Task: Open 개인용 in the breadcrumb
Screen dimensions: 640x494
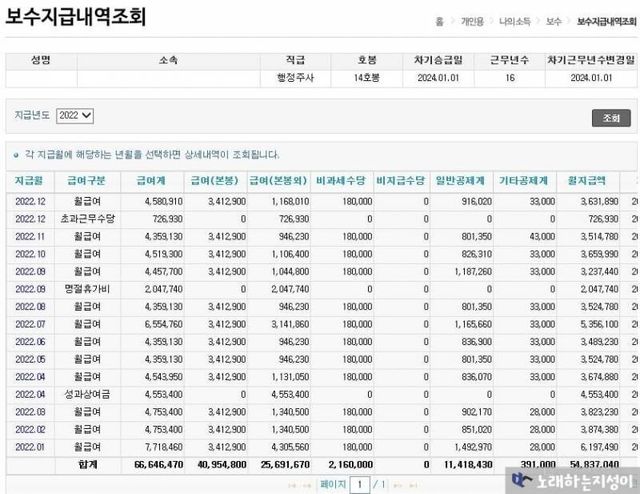Action: [x=473, y=20]
